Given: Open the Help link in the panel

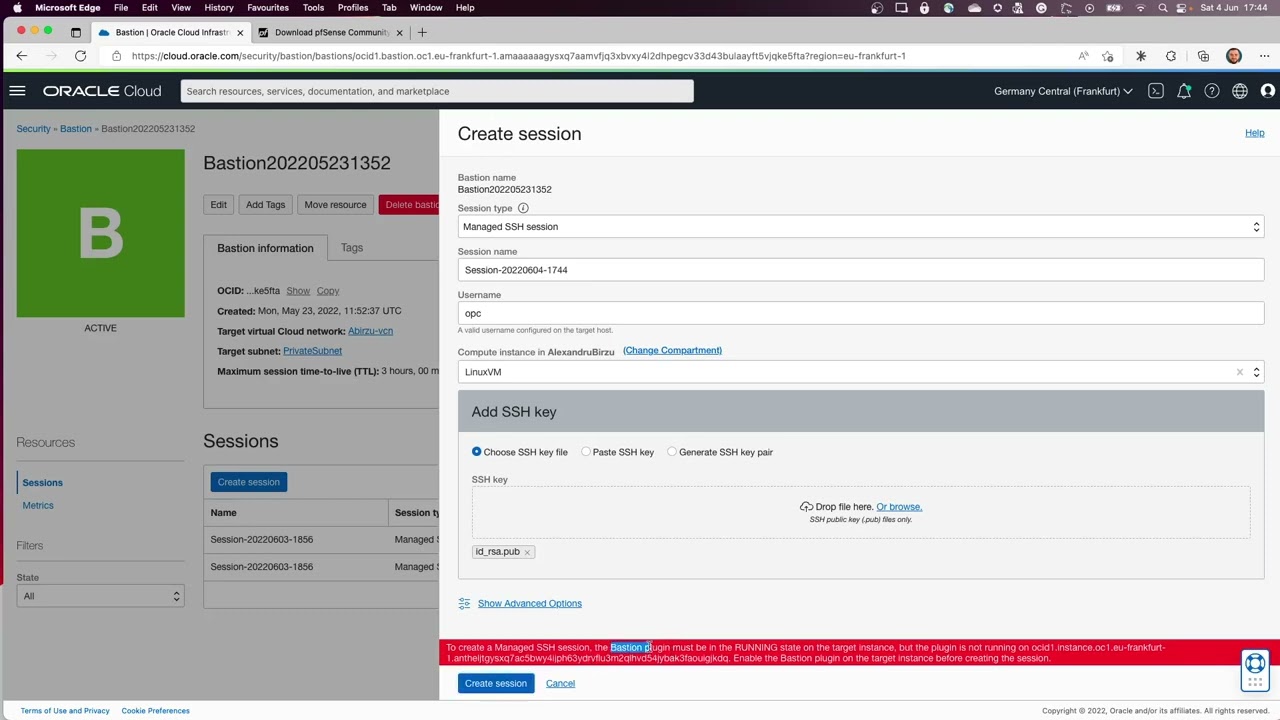Looking at the screenshot, I should point(1254,133).
